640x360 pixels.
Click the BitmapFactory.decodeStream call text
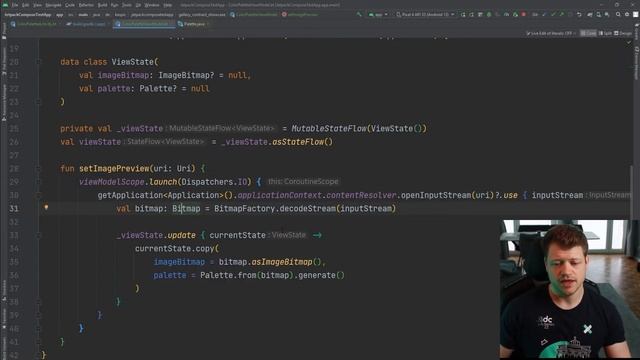pos(305,209)
